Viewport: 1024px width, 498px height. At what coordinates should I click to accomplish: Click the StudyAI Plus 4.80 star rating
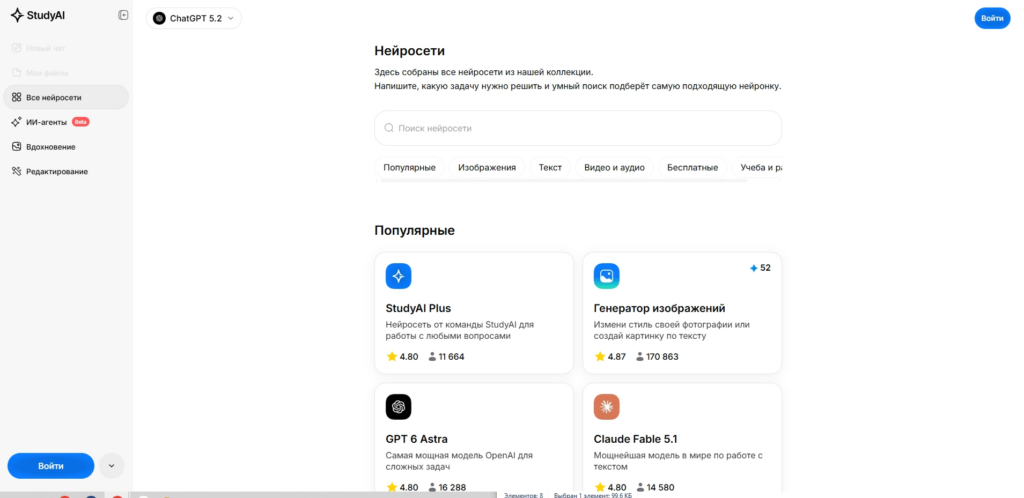(x=402, y=357)
